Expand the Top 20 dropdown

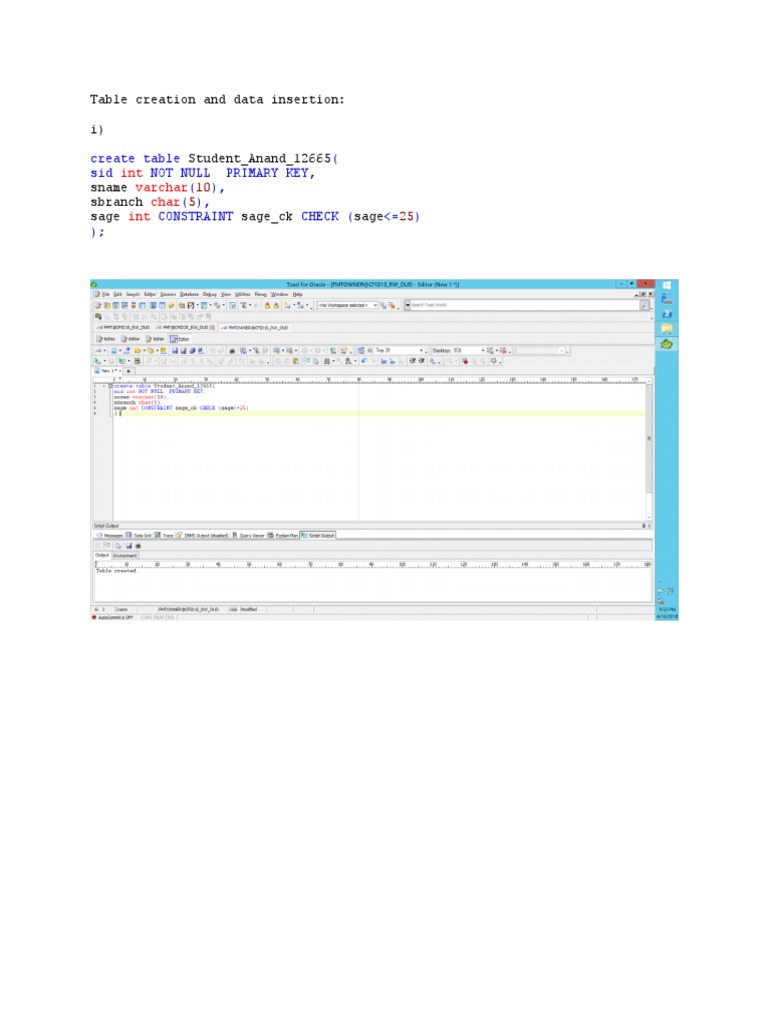pos(421,351)
